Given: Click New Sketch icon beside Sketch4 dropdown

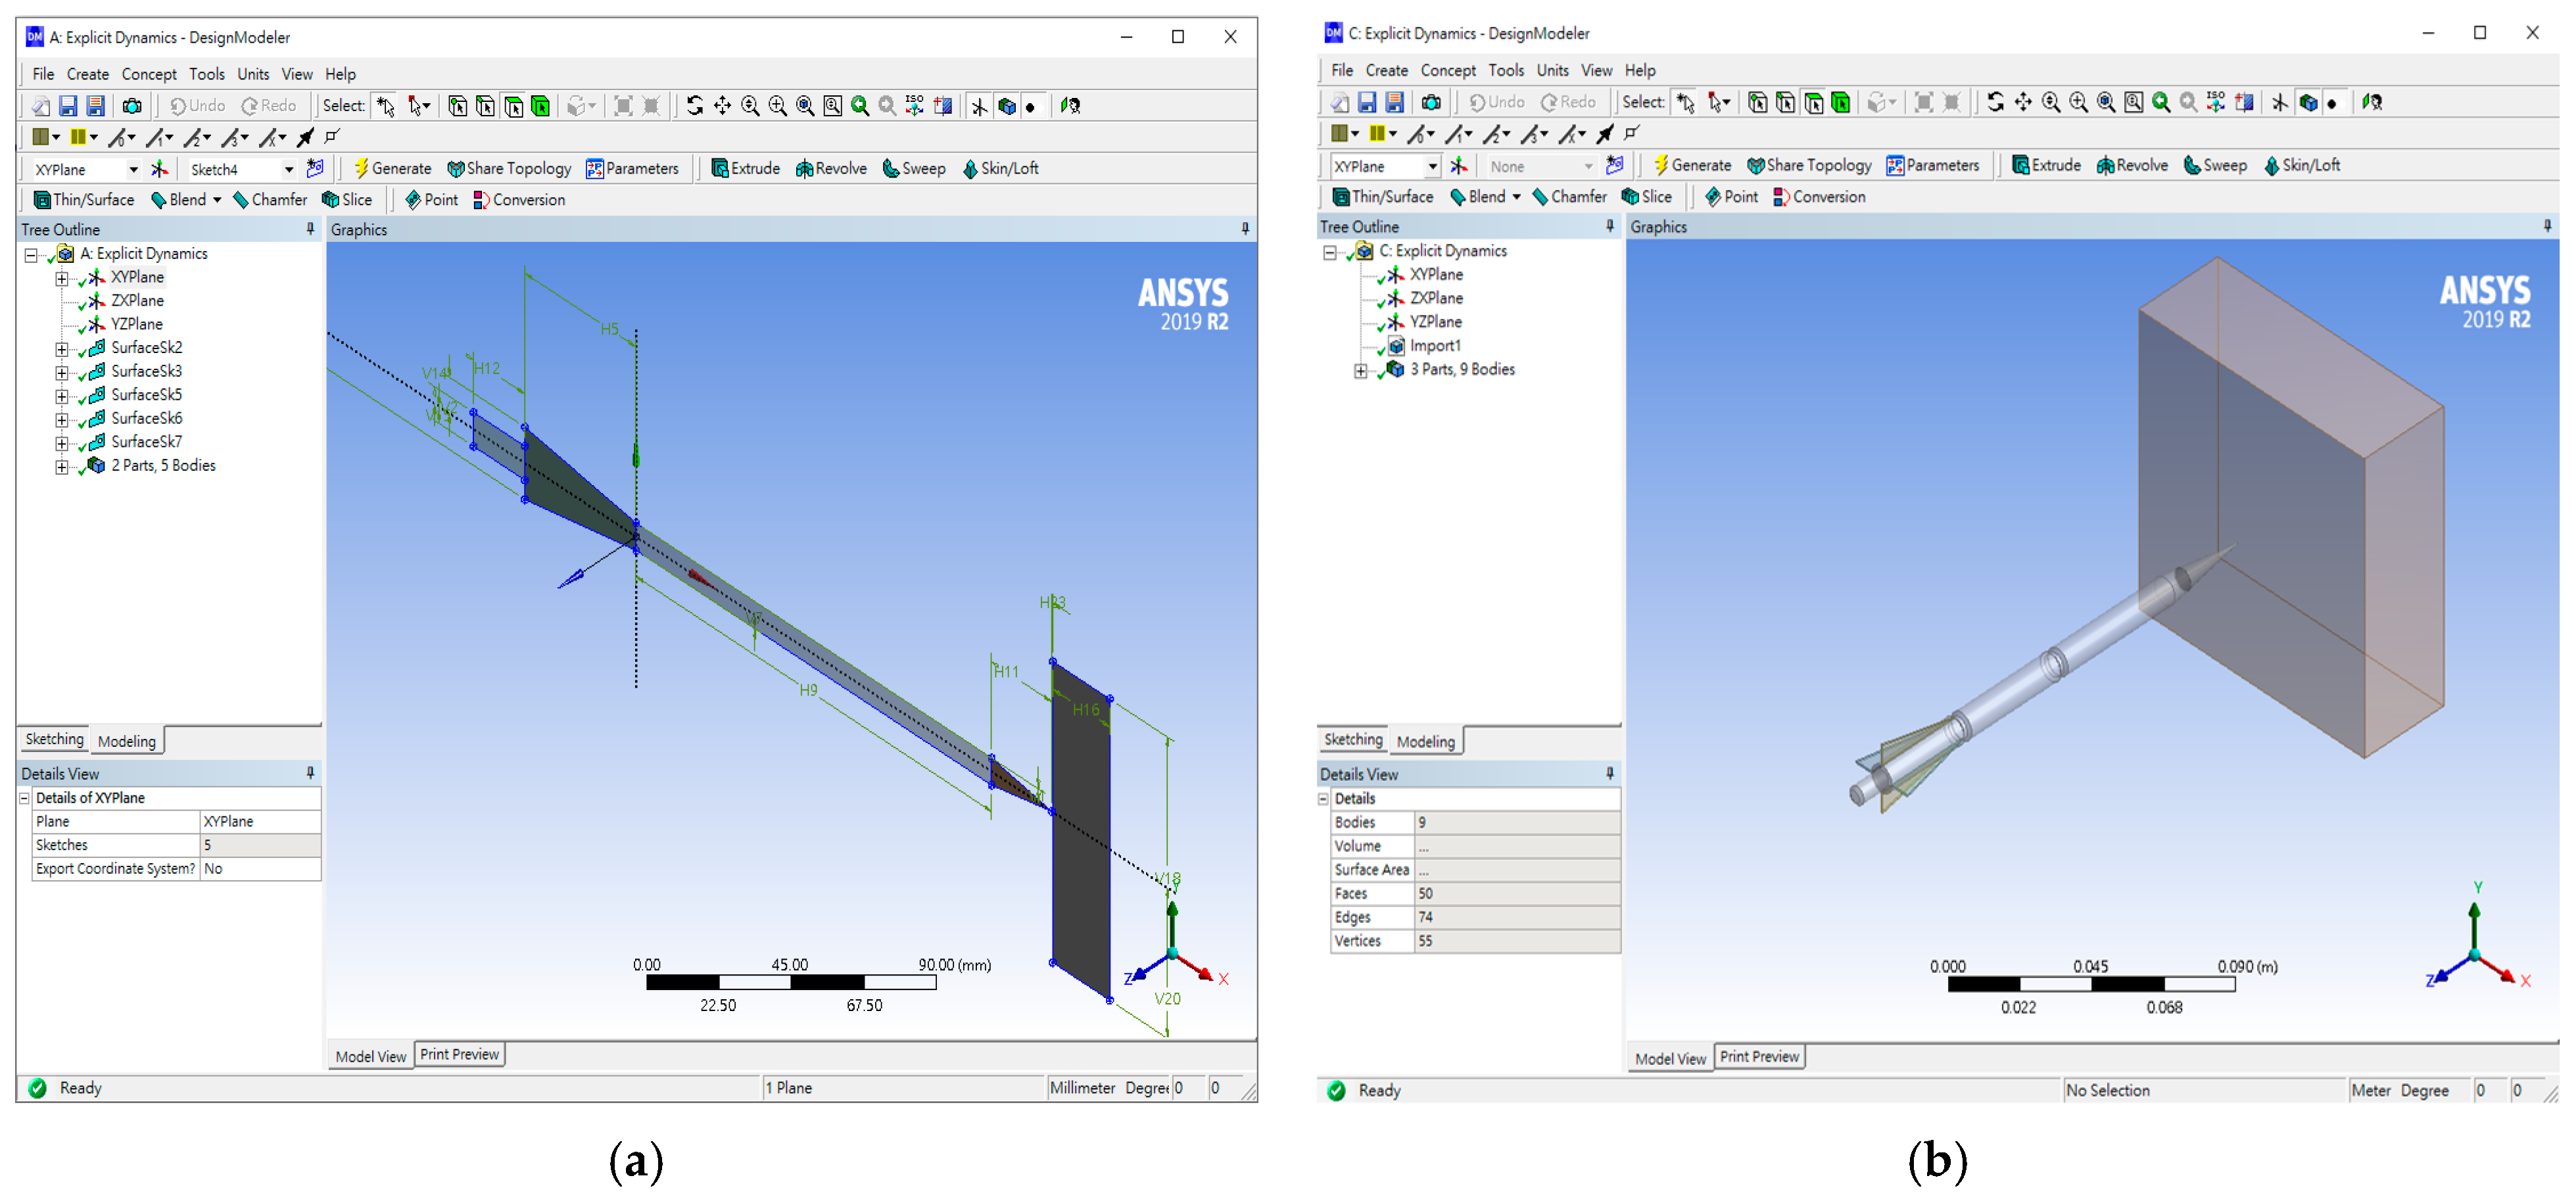Looking at the screenshot, I should (315, 169).
